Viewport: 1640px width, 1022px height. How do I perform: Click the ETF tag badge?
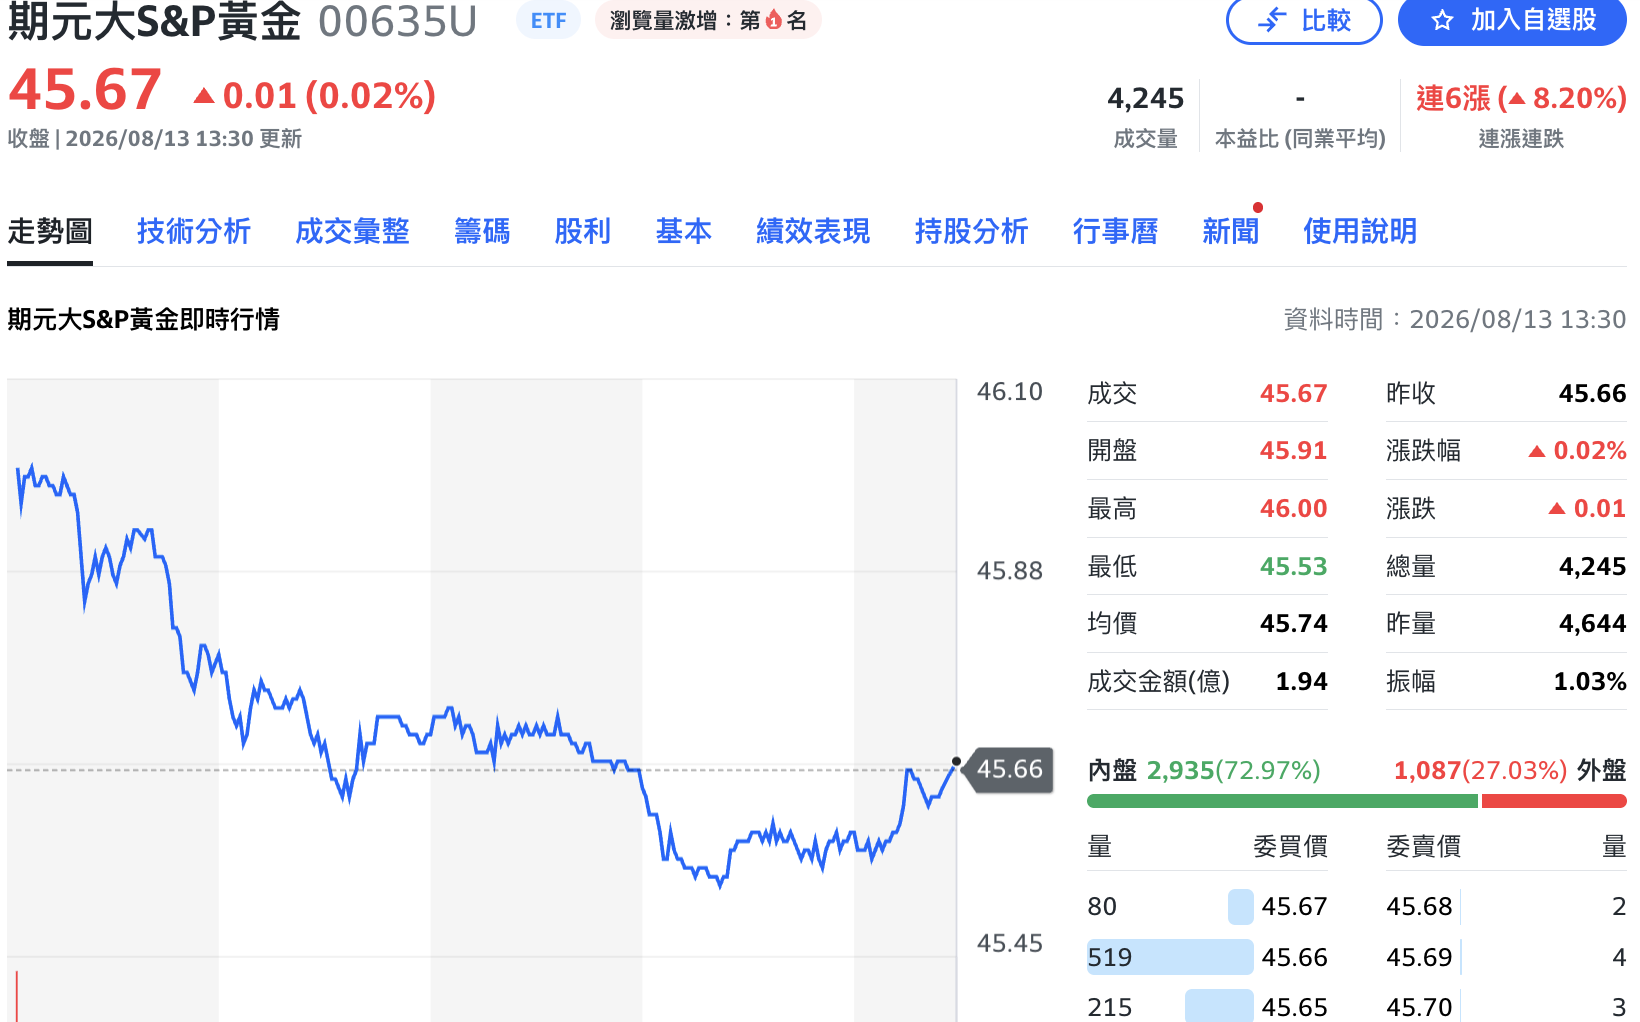click(x=548, y=20)
